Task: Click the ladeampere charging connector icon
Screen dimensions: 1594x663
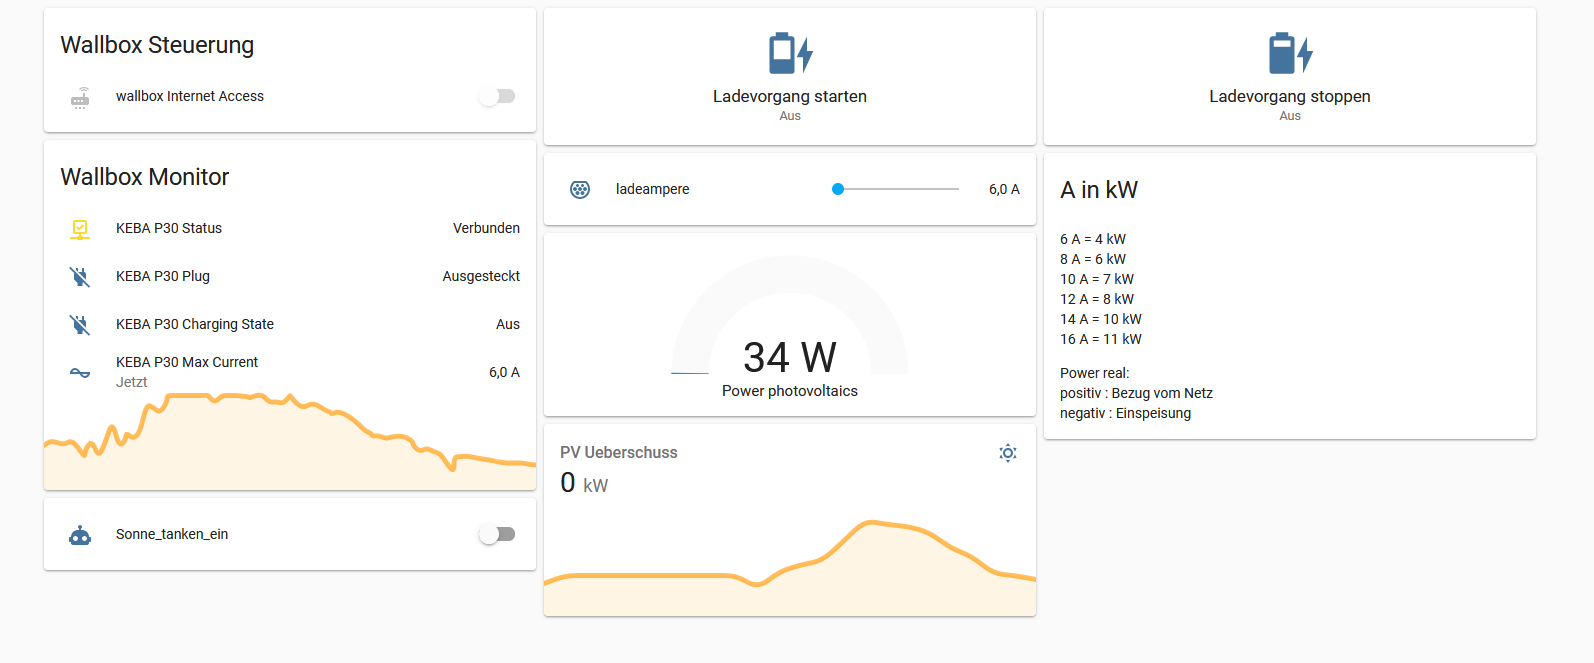Action: [x=580, y=190]
